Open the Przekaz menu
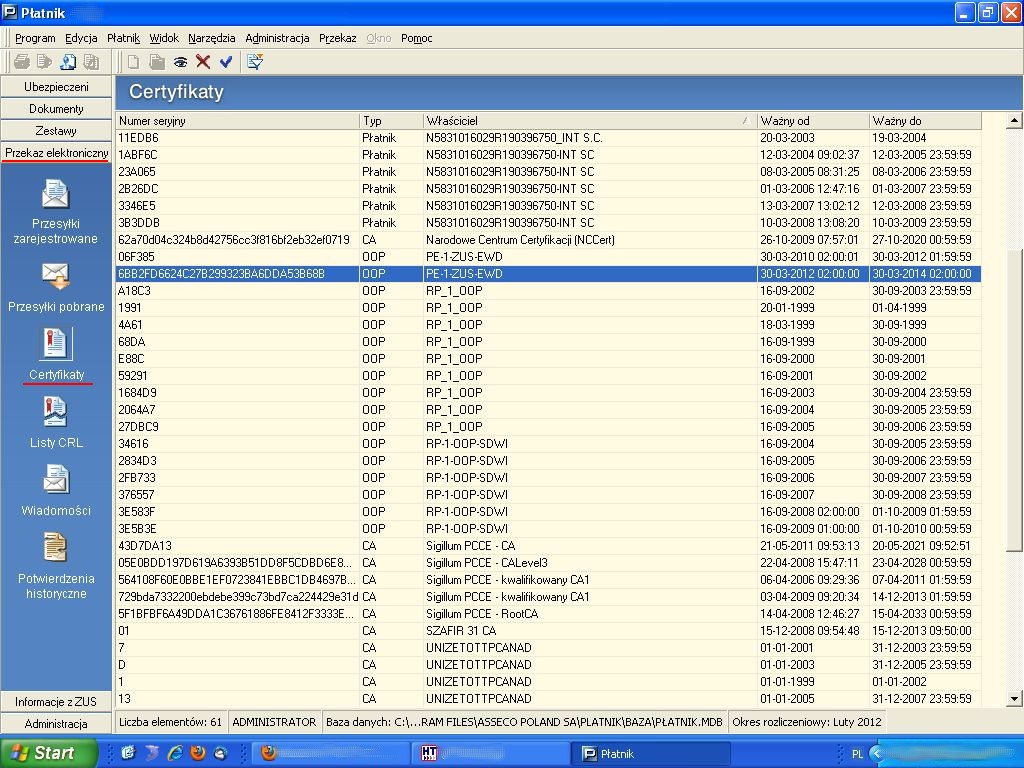1024x768 pixels. [338, 38]
